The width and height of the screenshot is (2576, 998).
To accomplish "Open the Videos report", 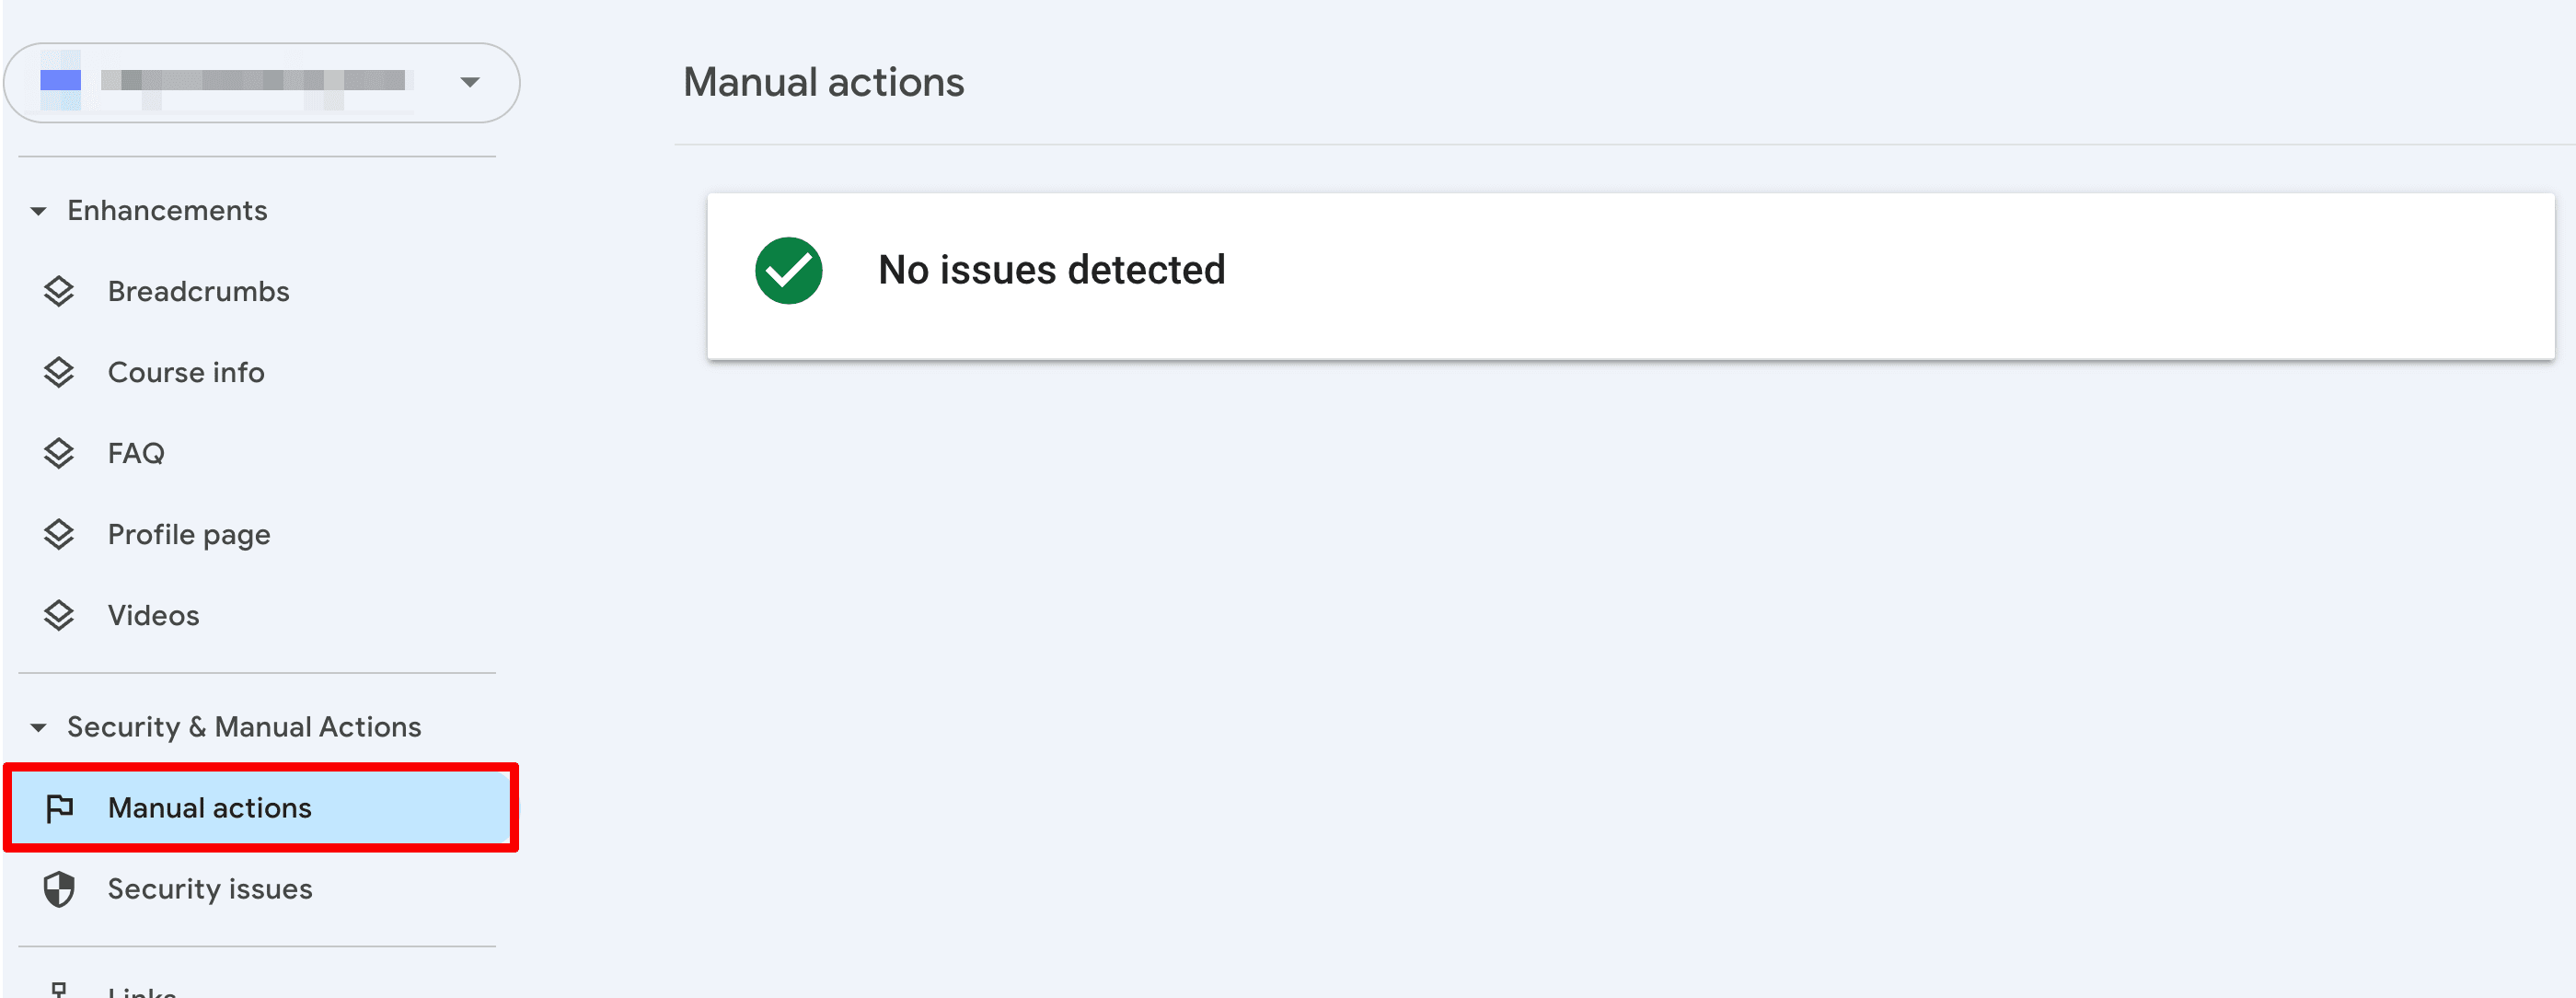I will pos(153,615).
